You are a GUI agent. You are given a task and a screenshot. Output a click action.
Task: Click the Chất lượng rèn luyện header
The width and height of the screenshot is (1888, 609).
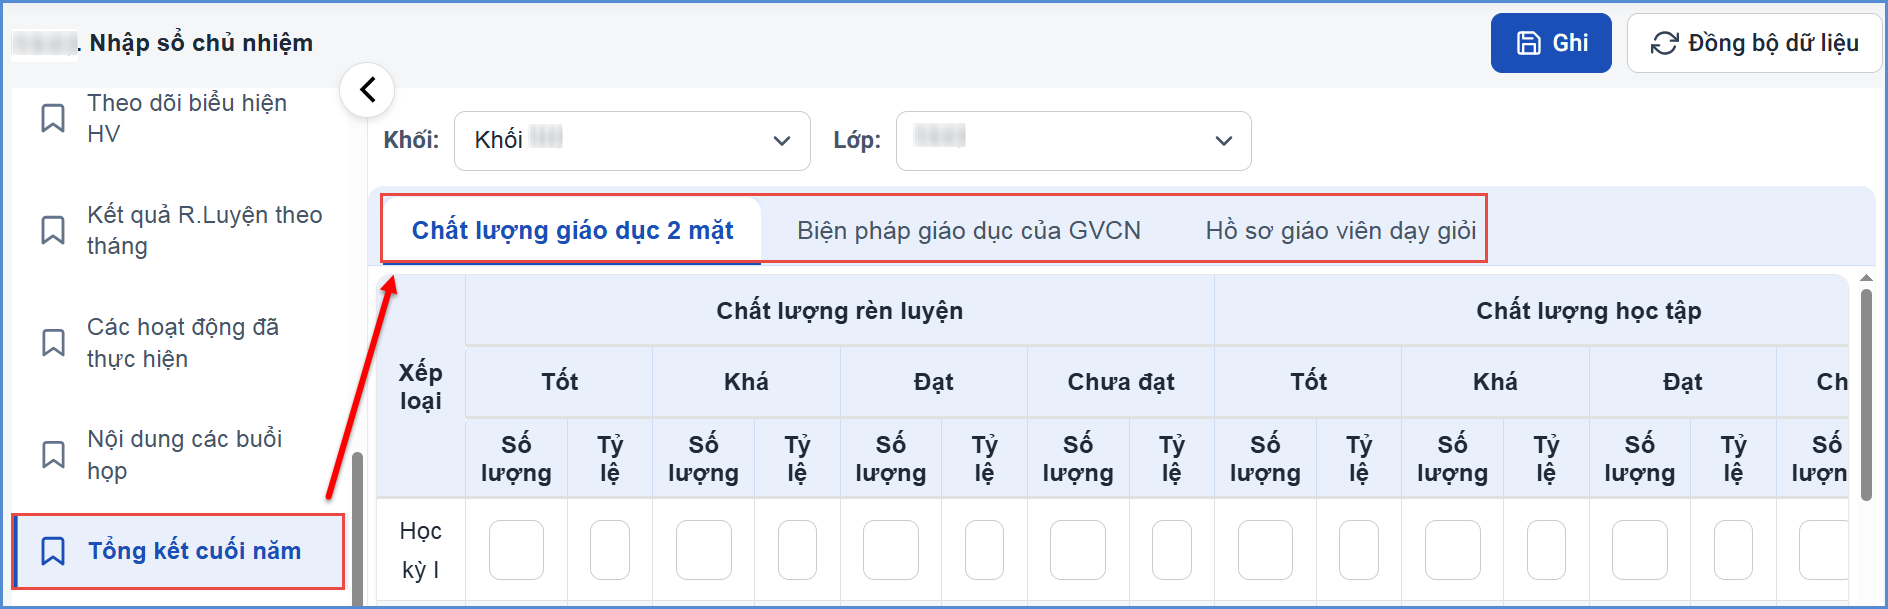coord(840,311)
